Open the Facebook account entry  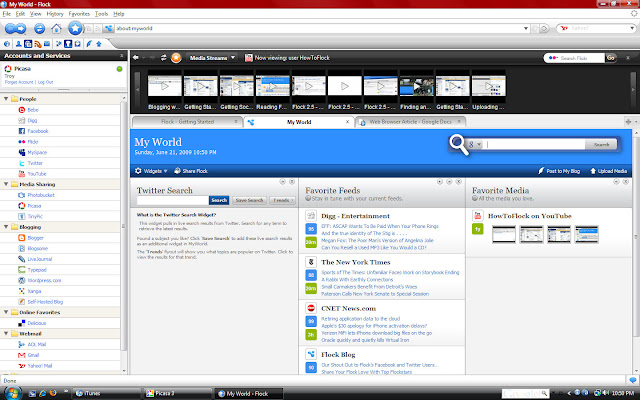click(38, 131)
